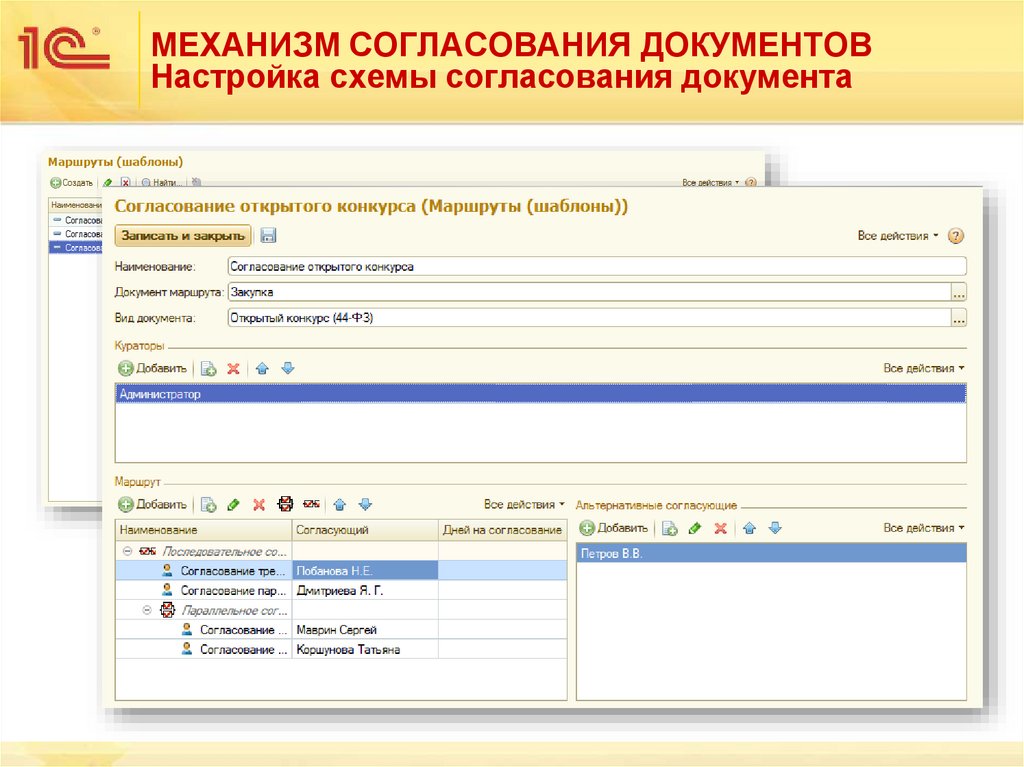This screenshot has width=1024, height=767.
Task: Select the green pencil edit icon in Маршрут toolbar
Action: 231,504
